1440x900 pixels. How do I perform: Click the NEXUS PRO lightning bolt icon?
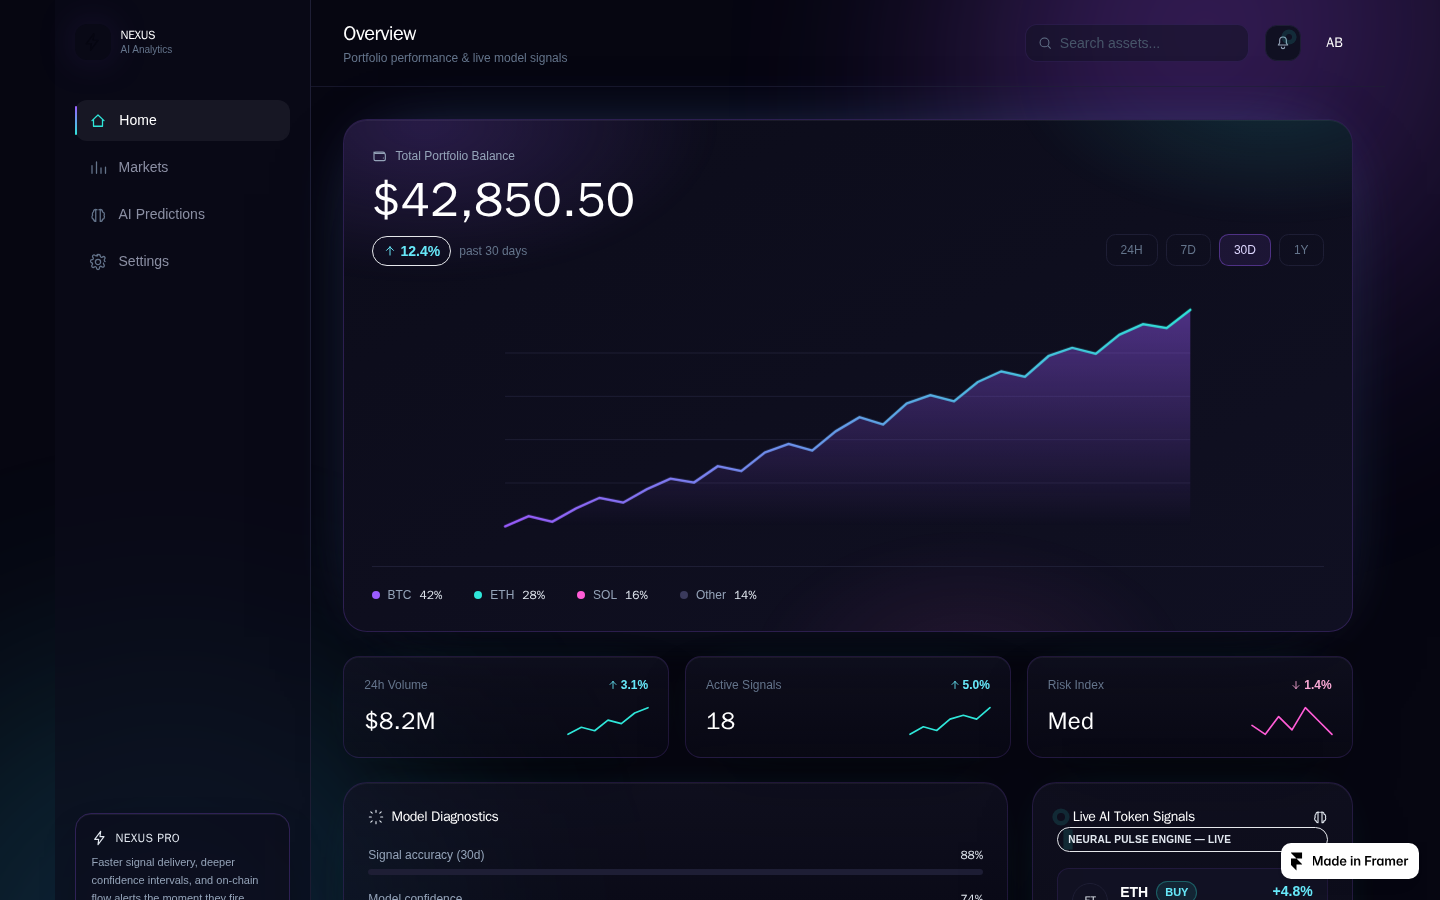coord(99,838)
